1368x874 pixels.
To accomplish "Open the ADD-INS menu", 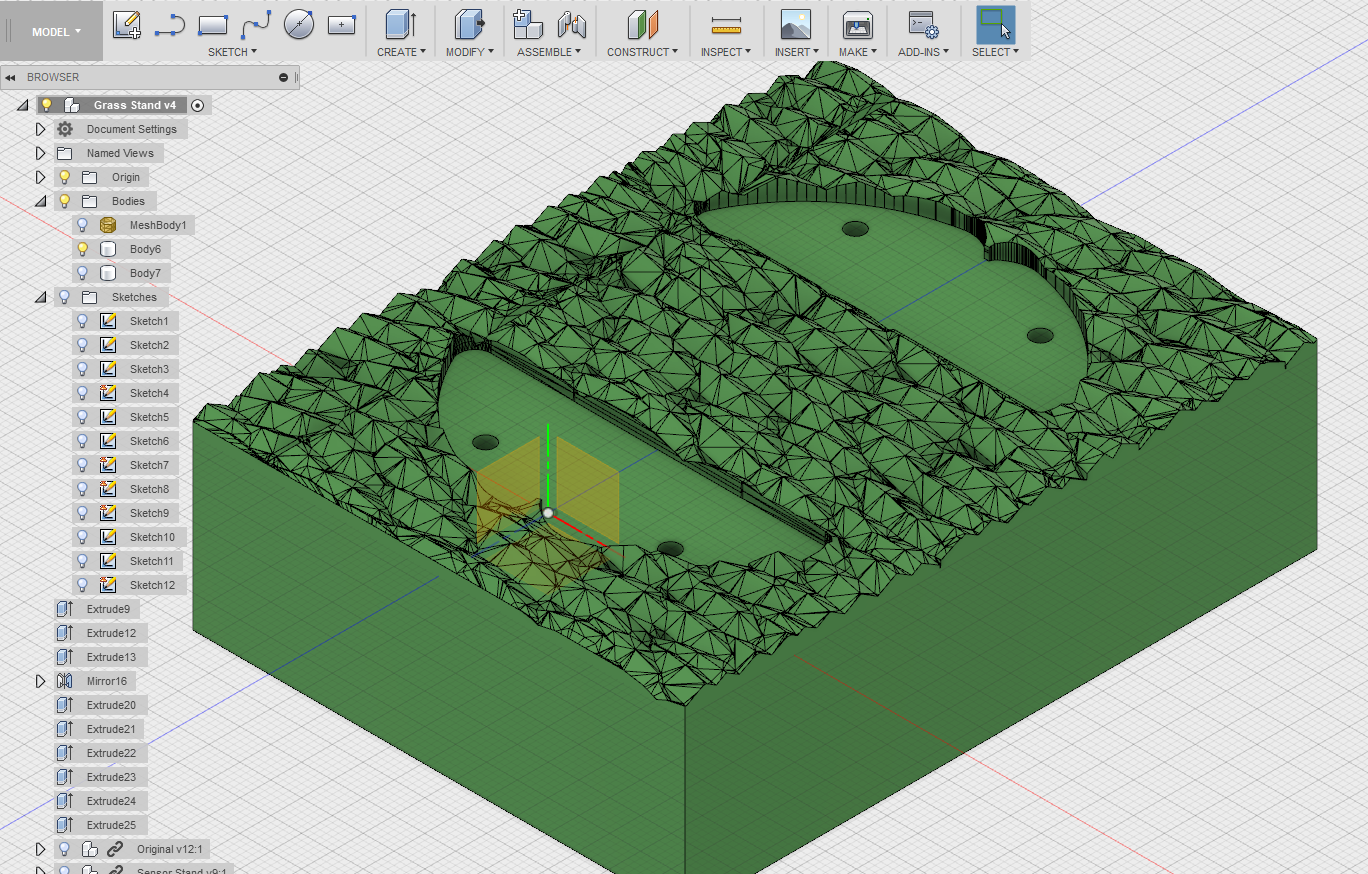I will tap(923, 52).
